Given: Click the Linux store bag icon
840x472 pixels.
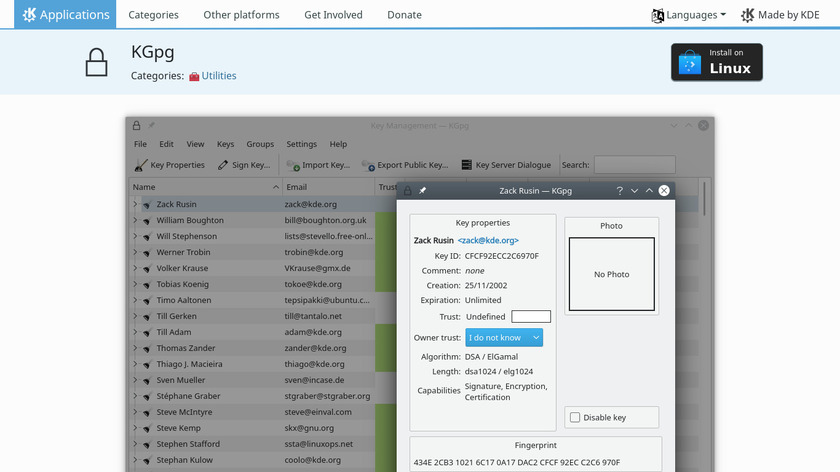Looking at the screenshot, I should point(689,63).
